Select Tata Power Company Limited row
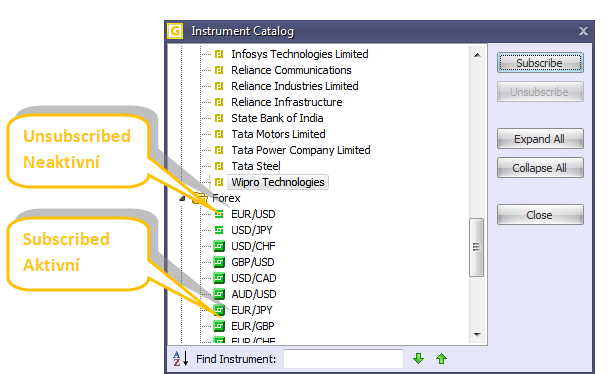The height and width of the screenshot is (374, 609). (301, 150)
